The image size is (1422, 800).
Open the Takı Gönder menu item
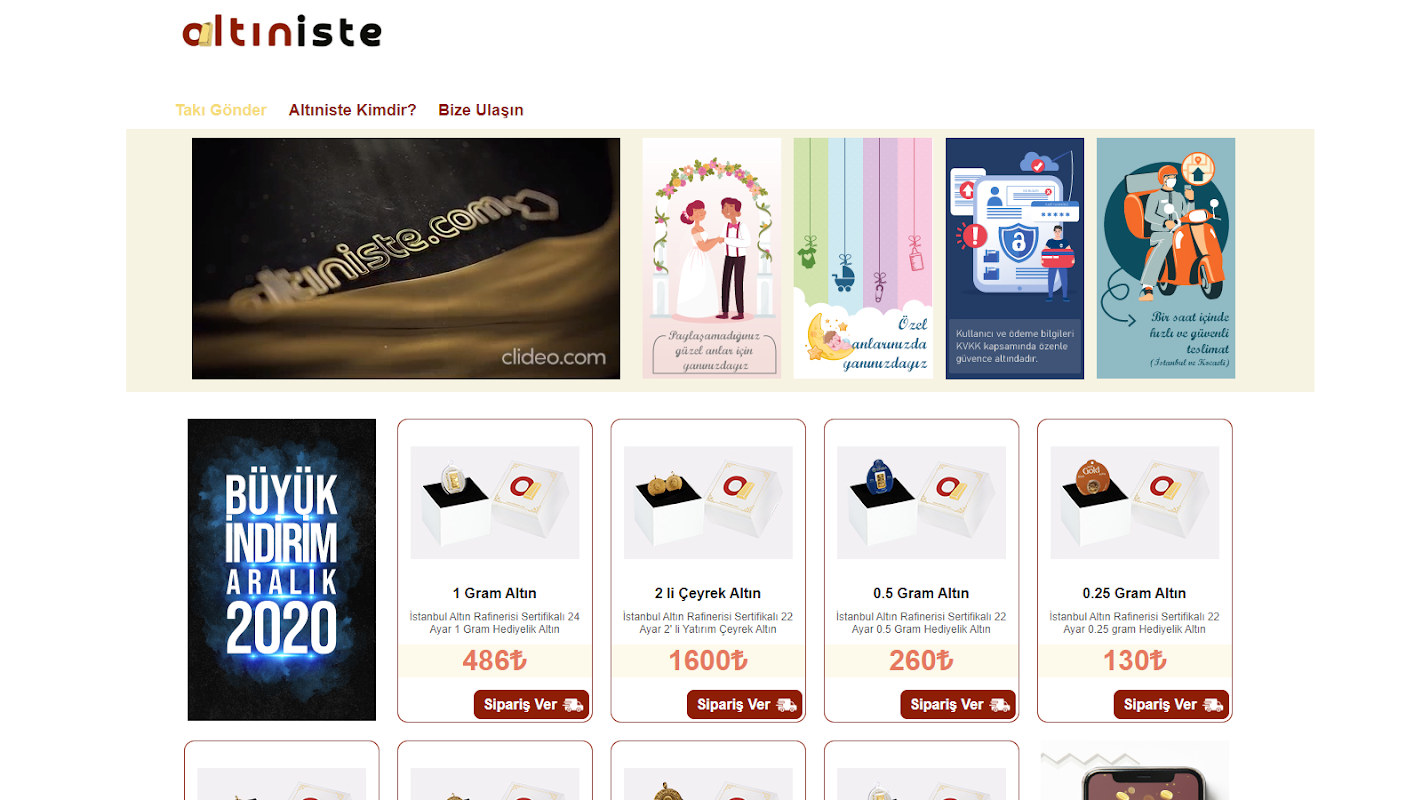(221, 110)
